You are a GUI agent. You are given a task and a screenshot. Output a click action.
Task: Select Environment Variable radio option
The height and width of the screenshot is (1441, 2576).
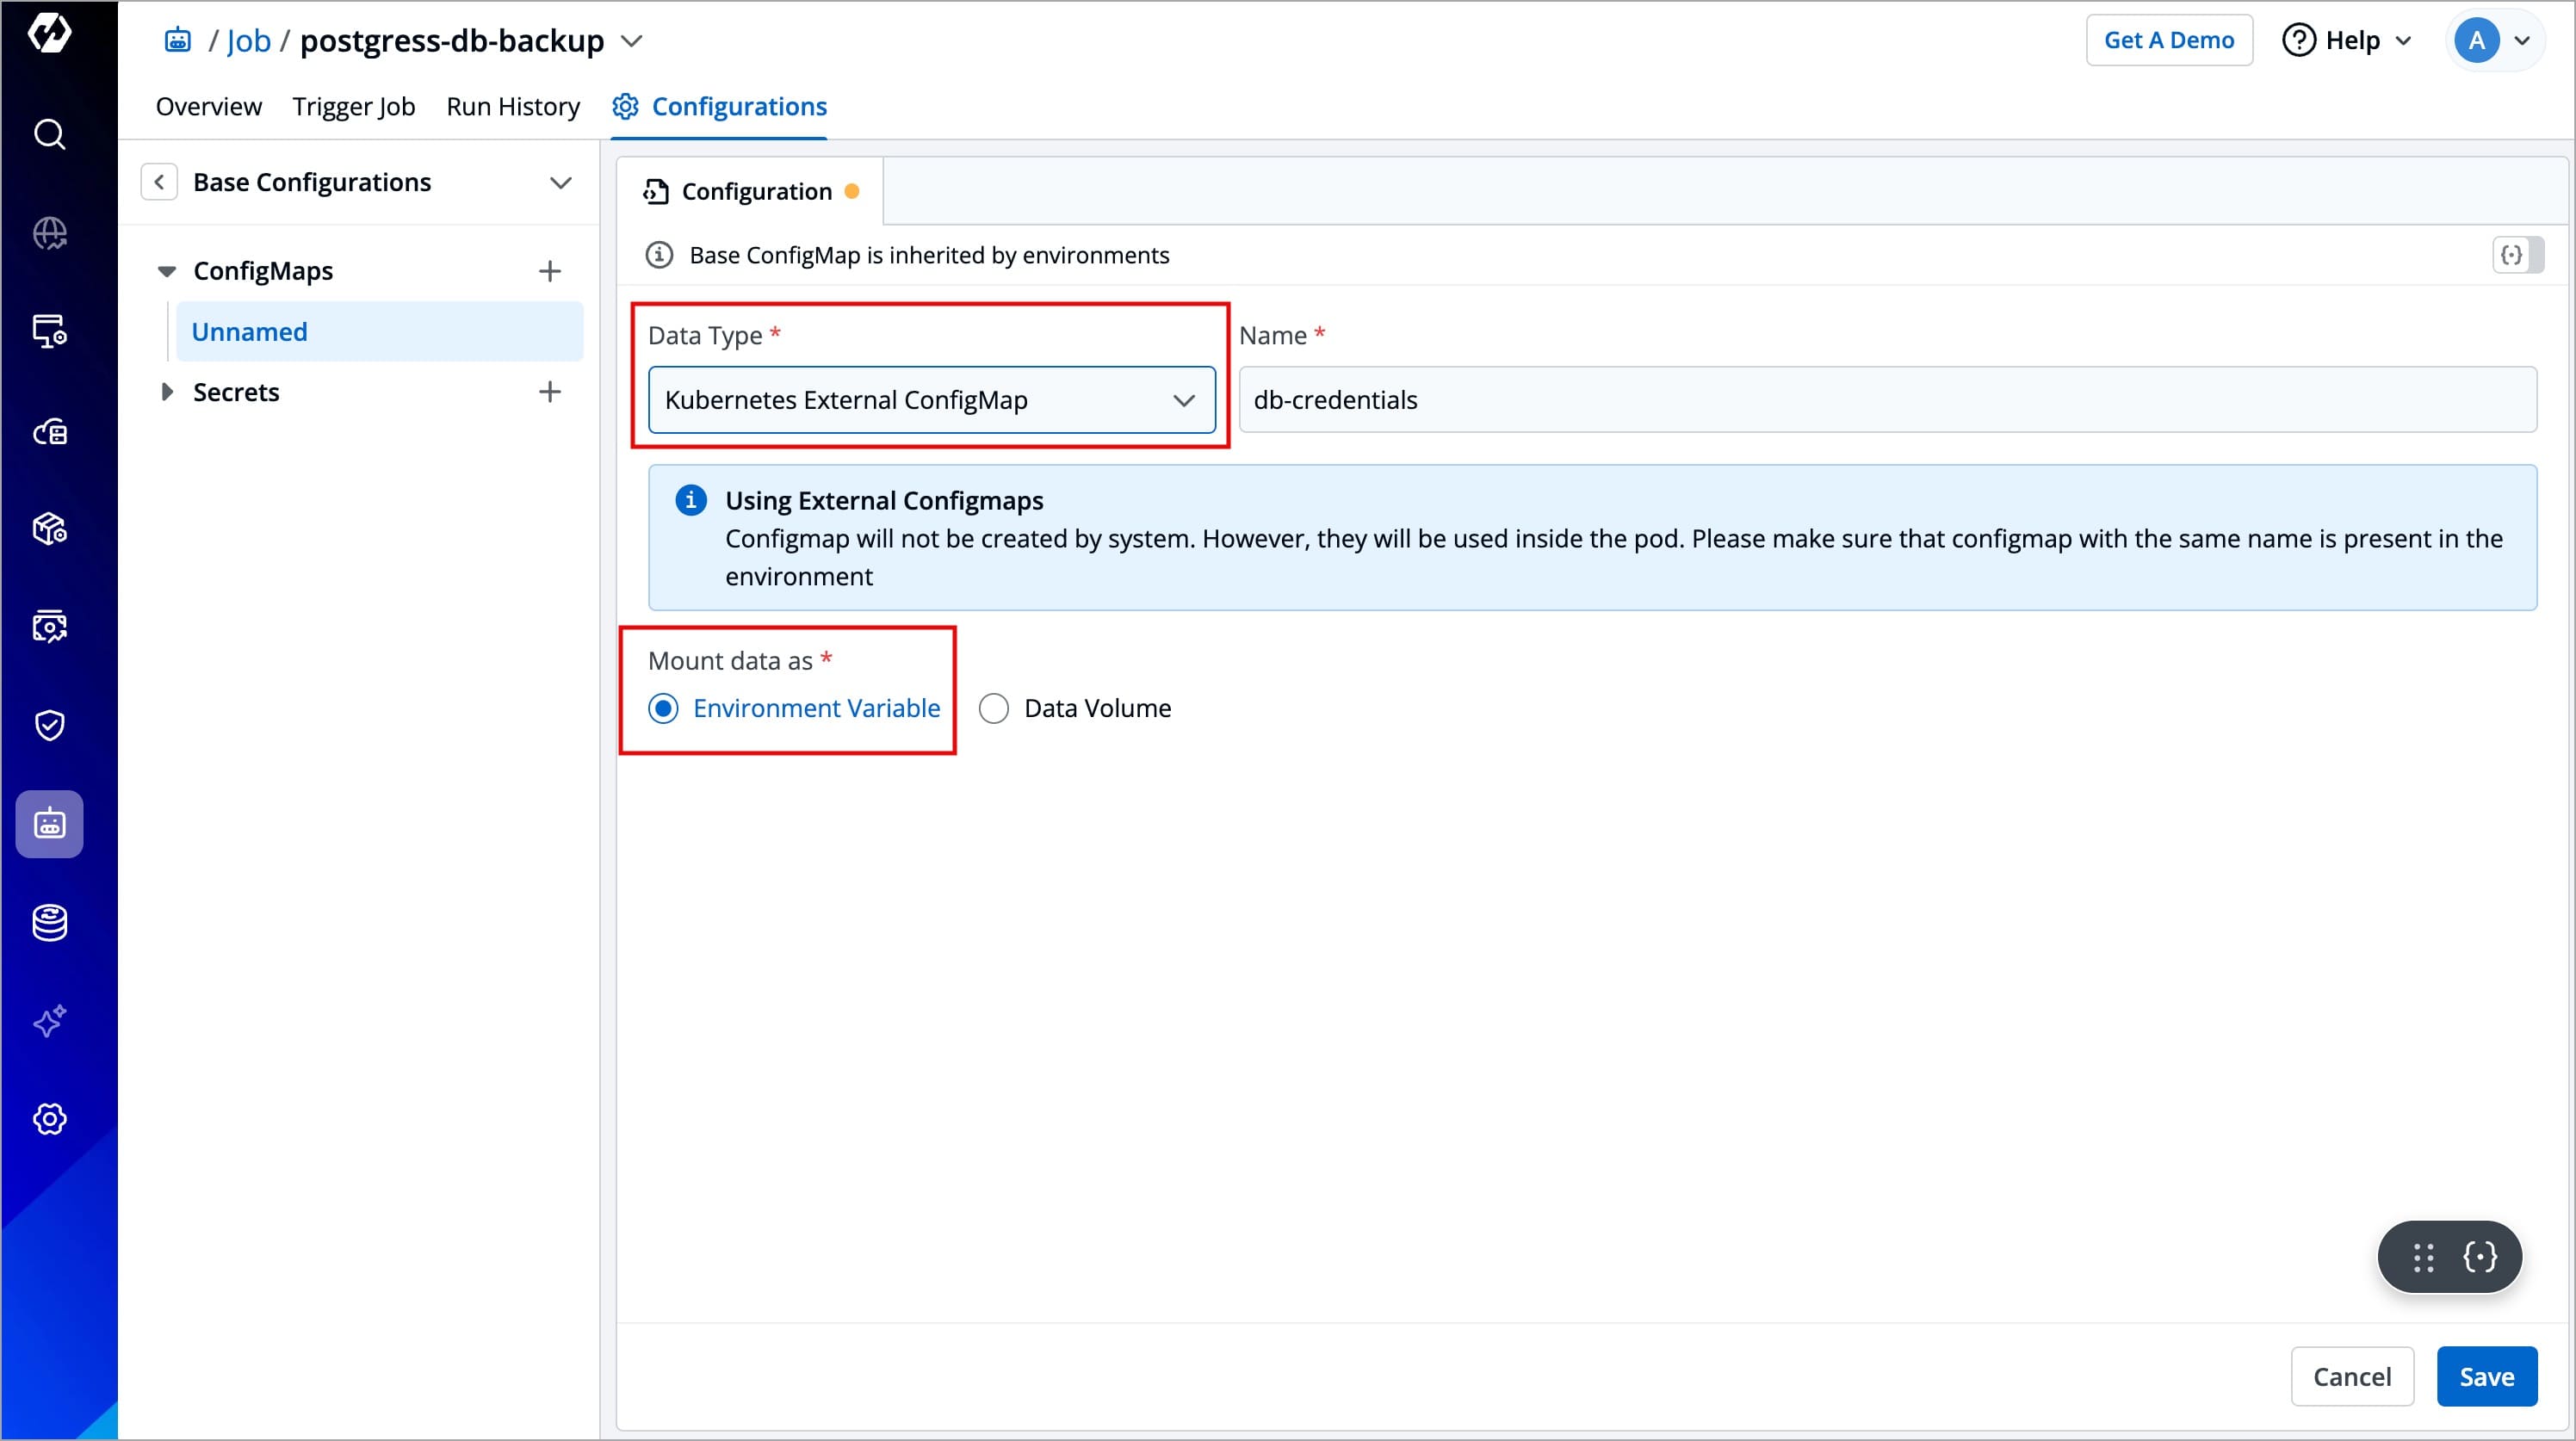pos(663,708)
